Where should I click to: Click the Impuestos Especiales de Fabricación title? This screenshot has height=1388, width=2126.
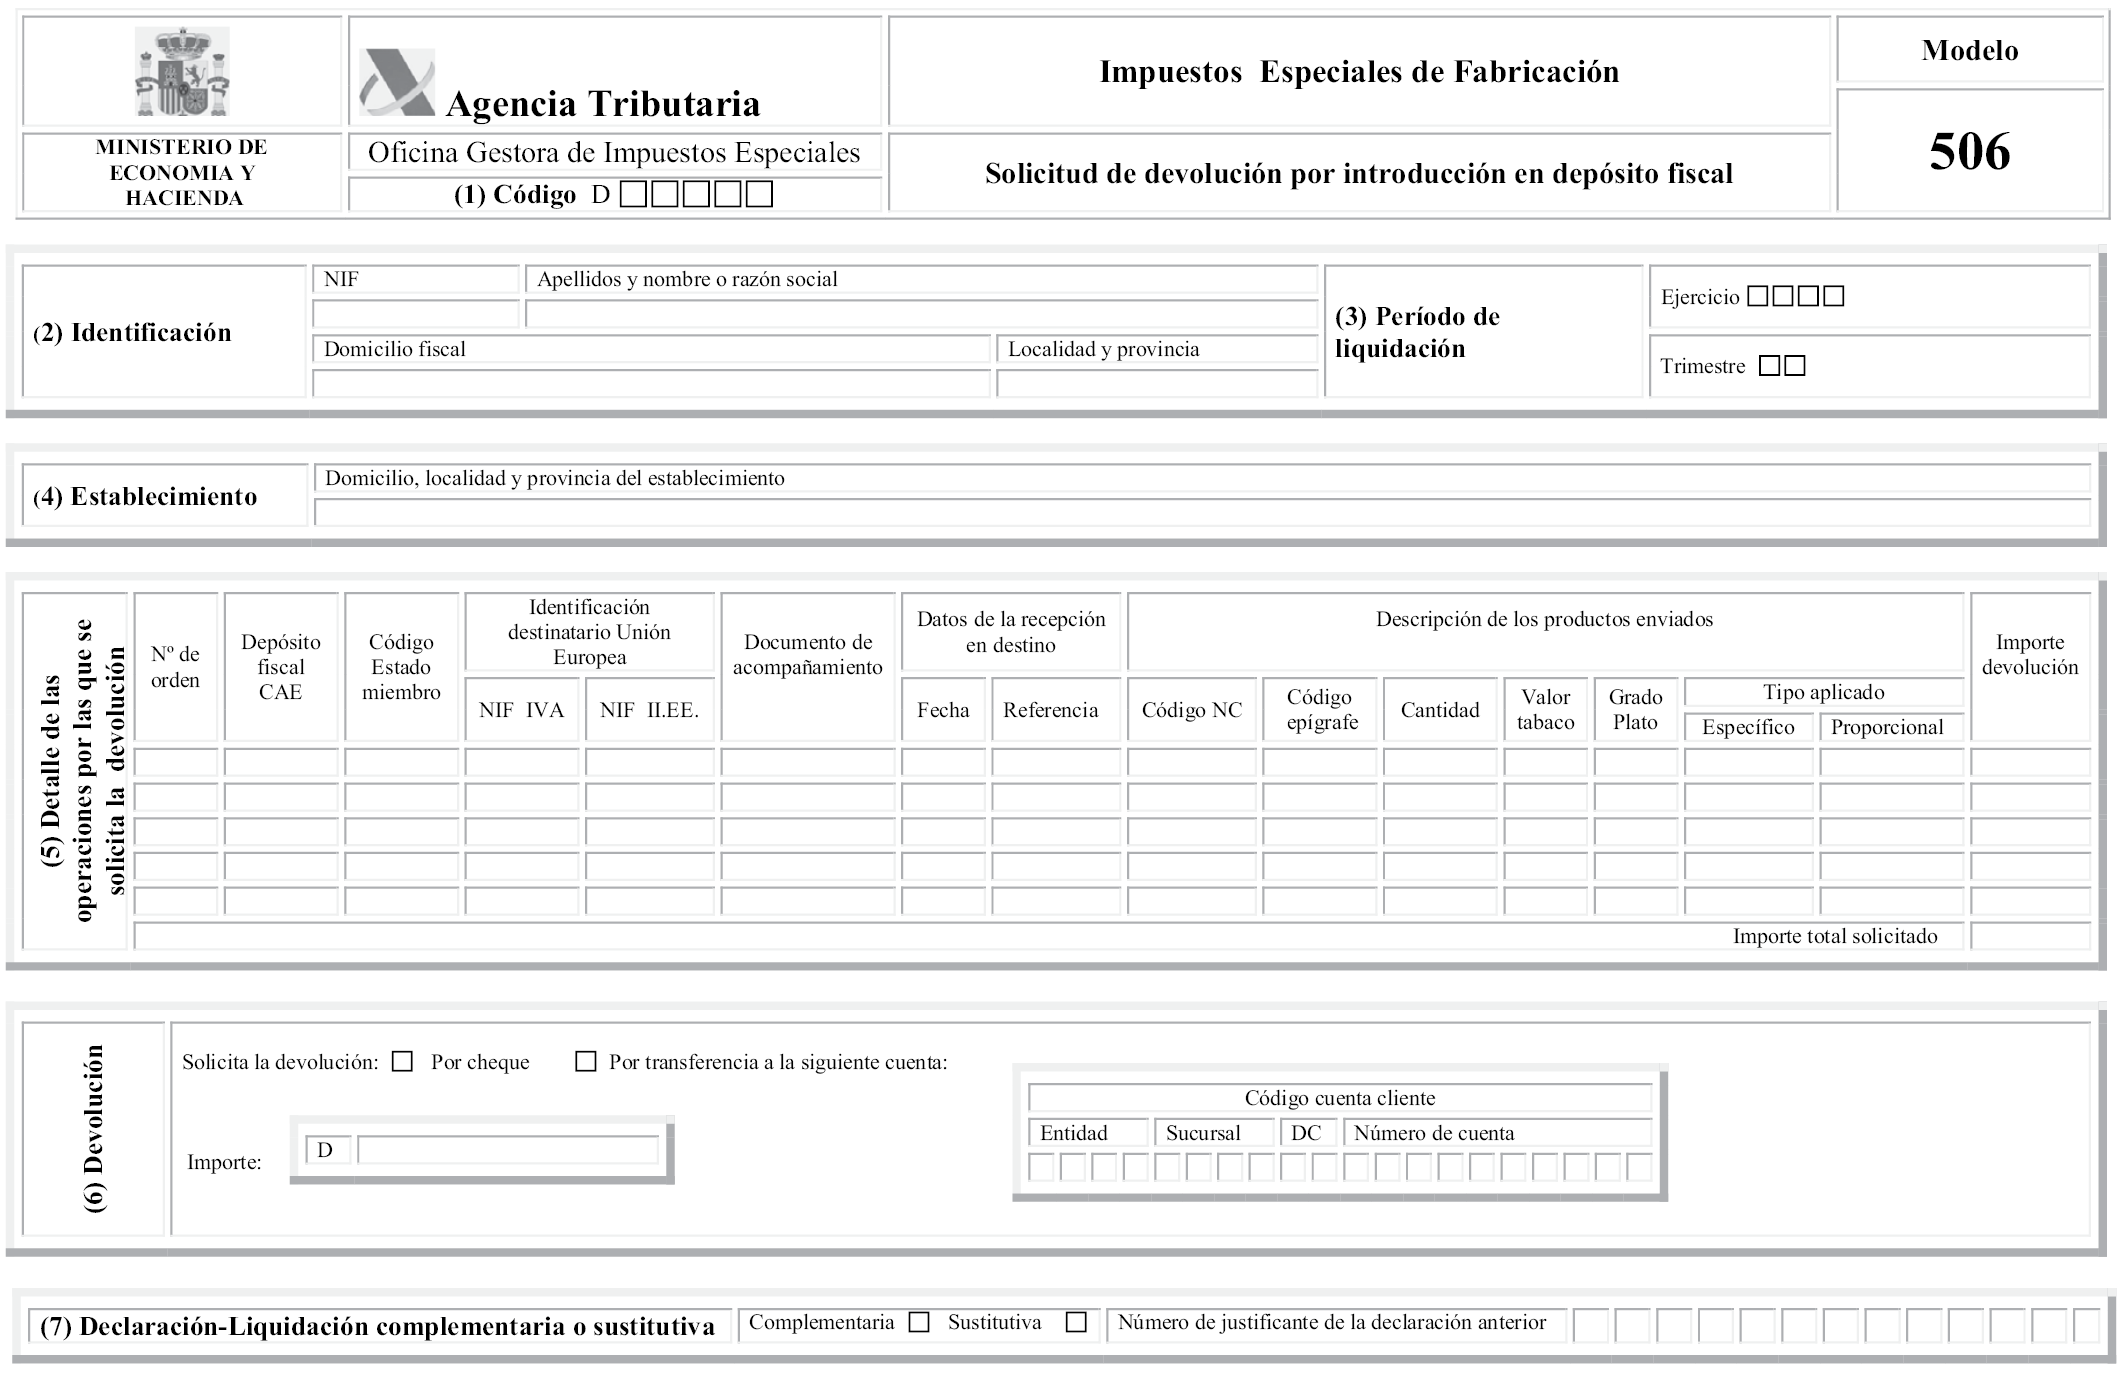pyautogui.click(x=1359, y=72)
